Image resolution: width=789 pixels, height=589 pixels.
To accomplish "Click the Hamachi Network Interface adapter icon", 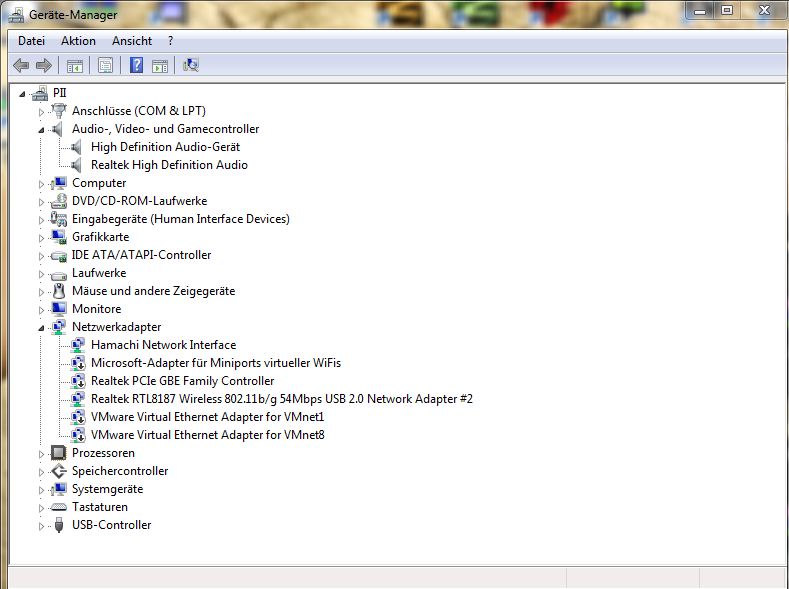I will coord(77,345).
